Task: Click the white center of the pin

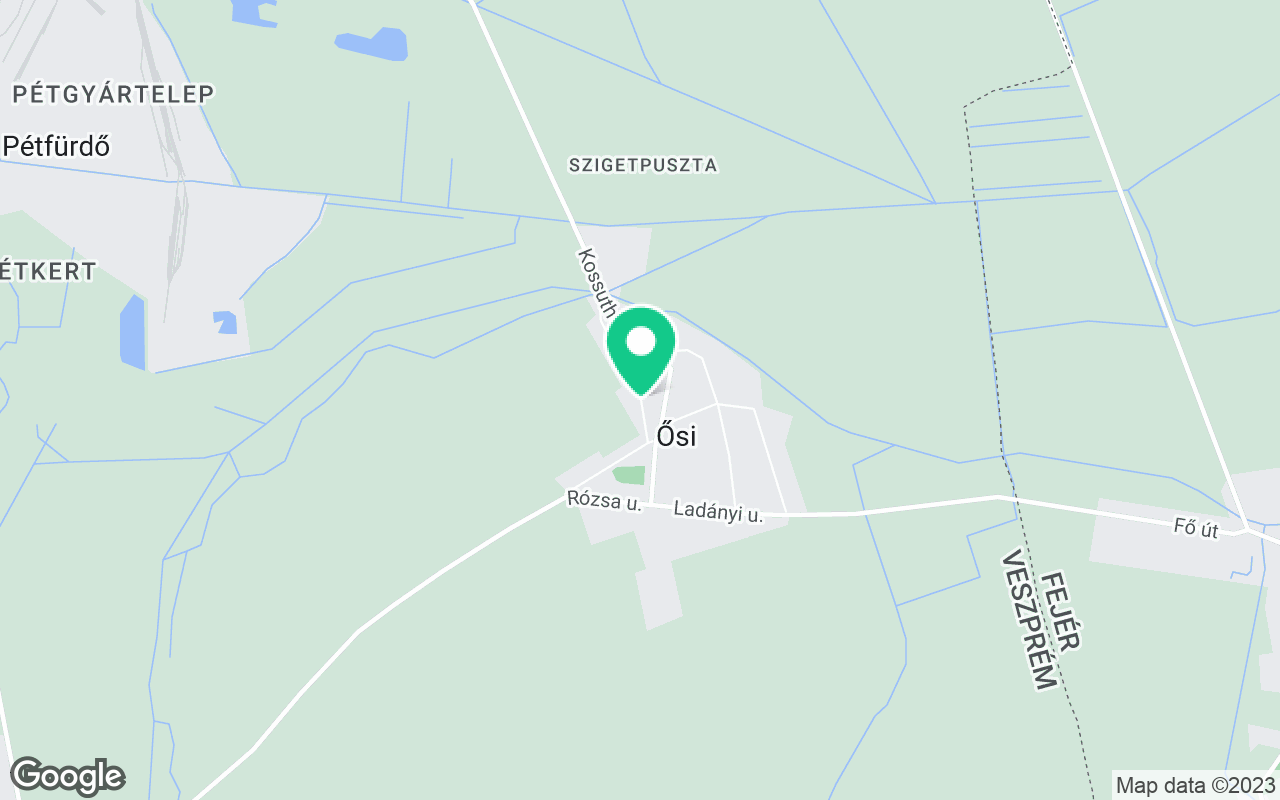Action: pos(640,342)
